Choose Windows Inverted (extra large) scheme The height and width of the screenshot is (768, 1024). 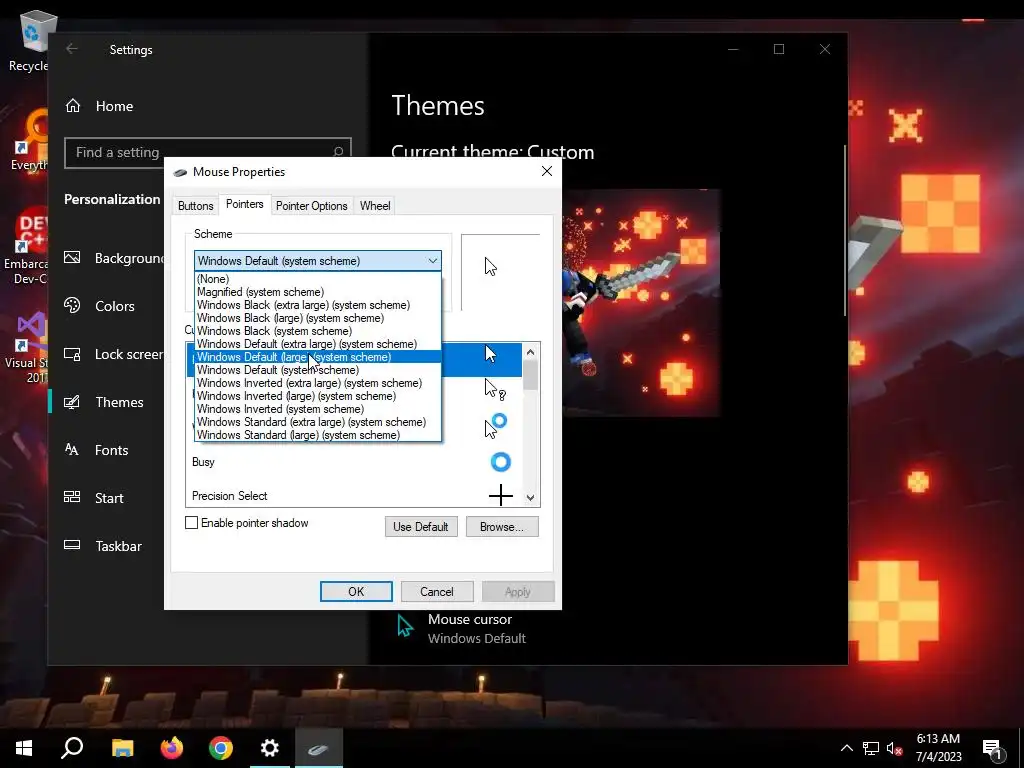tap(318, 383)
